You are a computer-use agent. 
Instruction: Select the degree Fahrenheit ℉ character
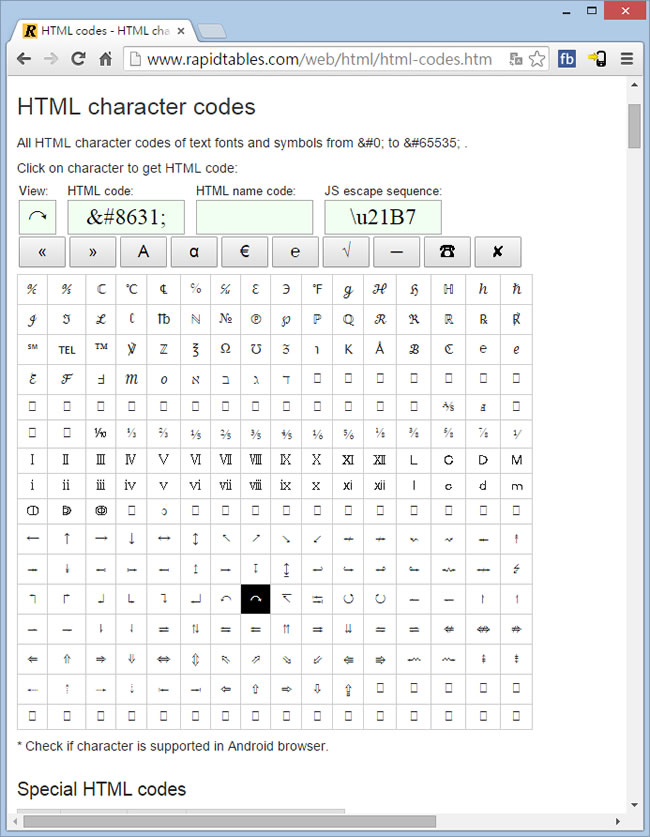tap(317, 289)
